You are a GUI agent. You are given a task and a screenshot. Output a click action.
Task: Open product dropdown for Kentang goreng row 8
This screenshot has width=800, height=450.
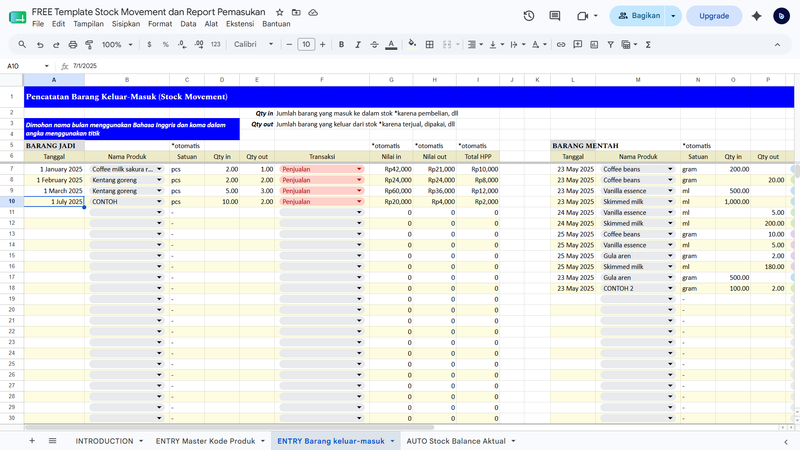point(159,180)
